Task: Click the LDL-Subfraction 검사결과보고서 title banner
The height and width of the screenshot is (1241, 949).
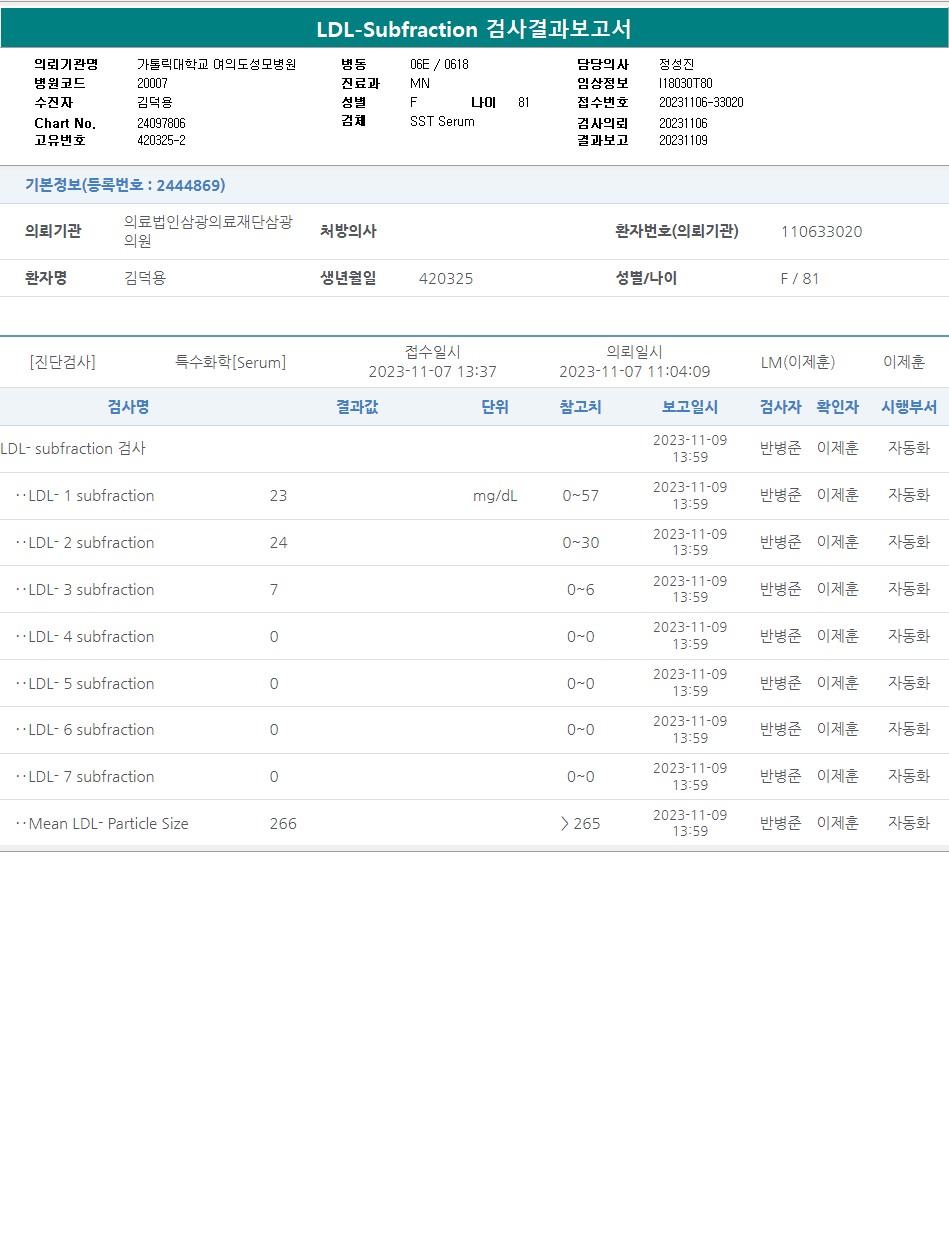Action: point(474,29)
